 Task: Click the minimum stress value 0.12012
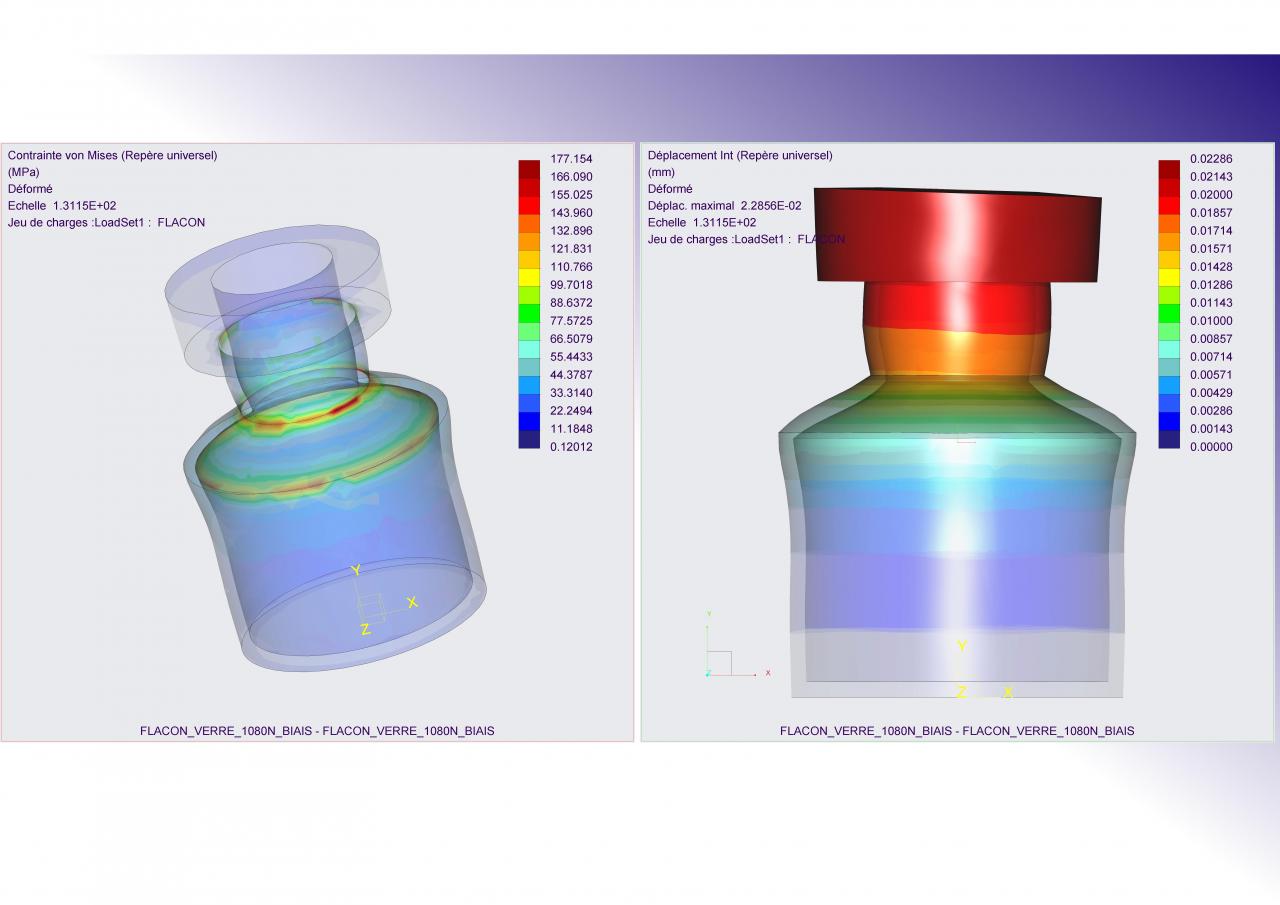click(571, 447)
